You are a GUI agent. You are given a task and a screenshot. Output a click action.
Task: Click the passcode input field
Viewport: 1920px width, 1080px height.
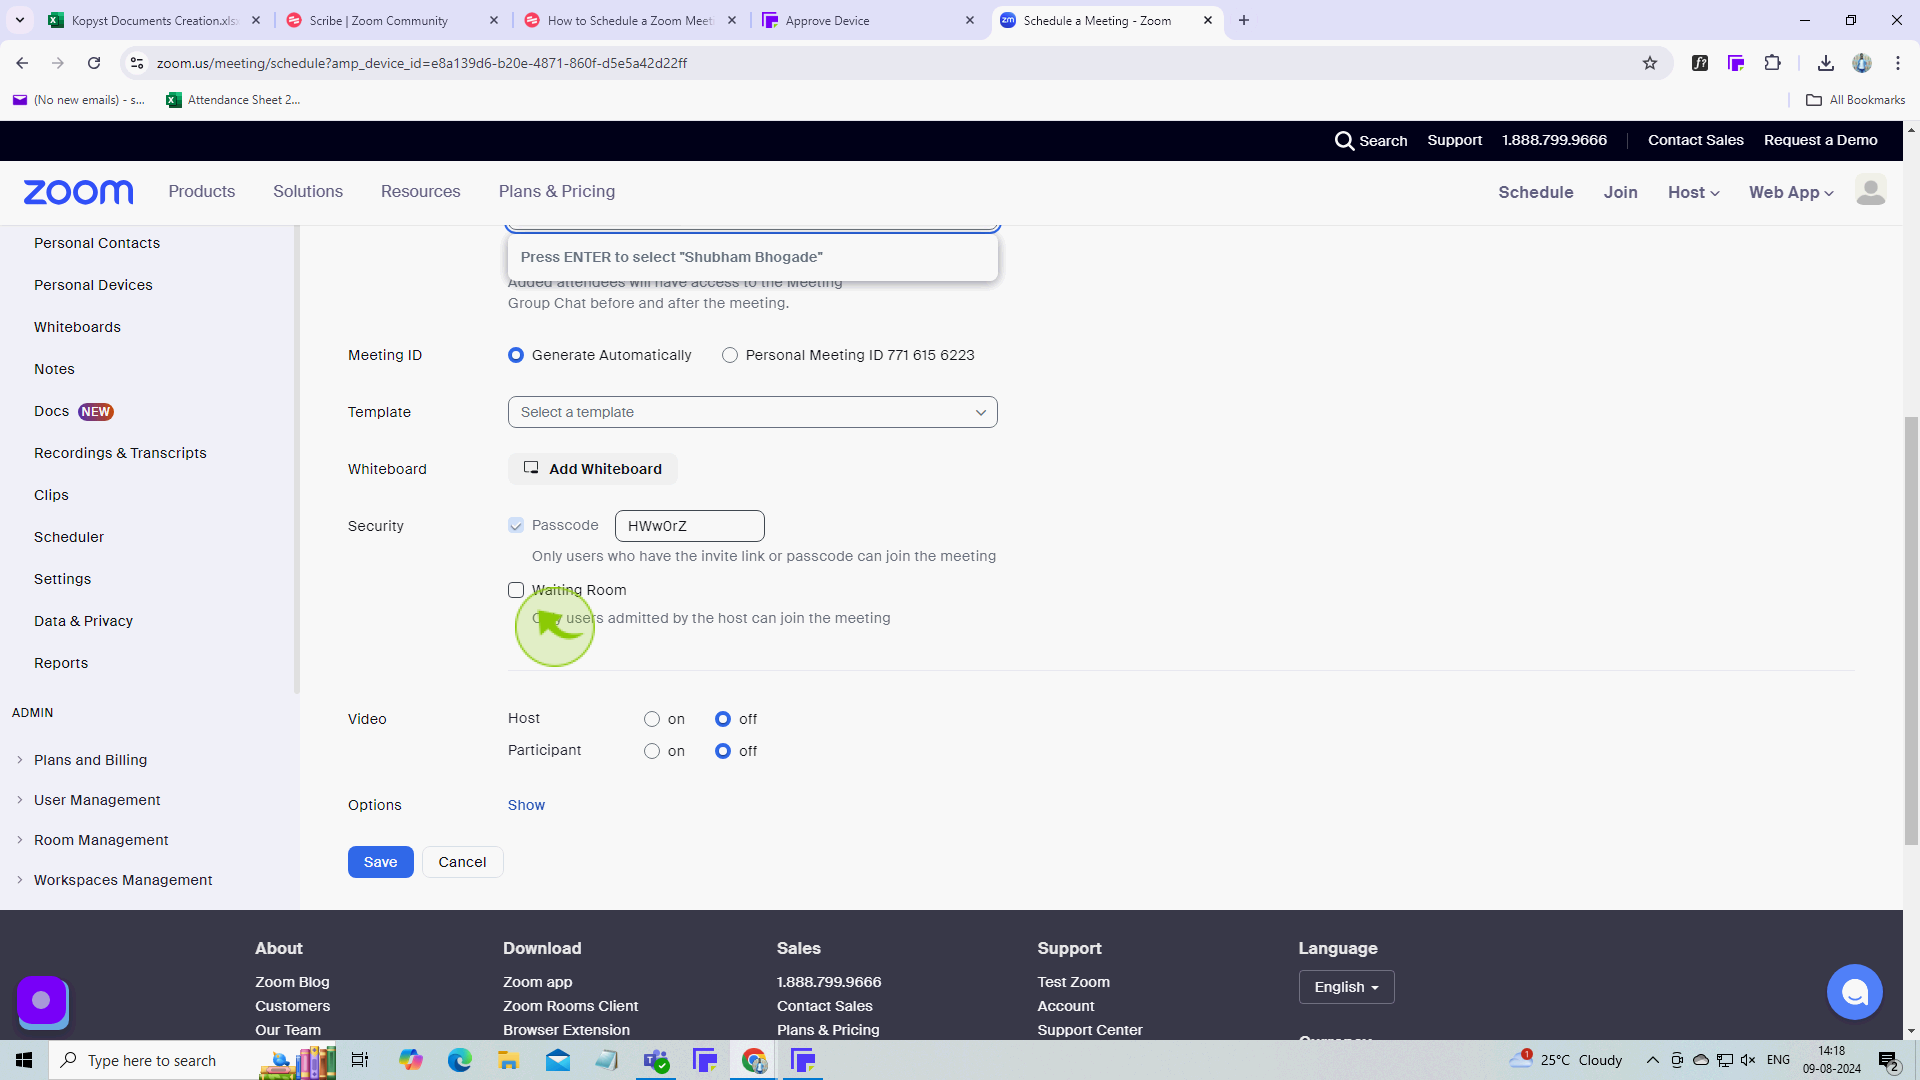point(689,526)
